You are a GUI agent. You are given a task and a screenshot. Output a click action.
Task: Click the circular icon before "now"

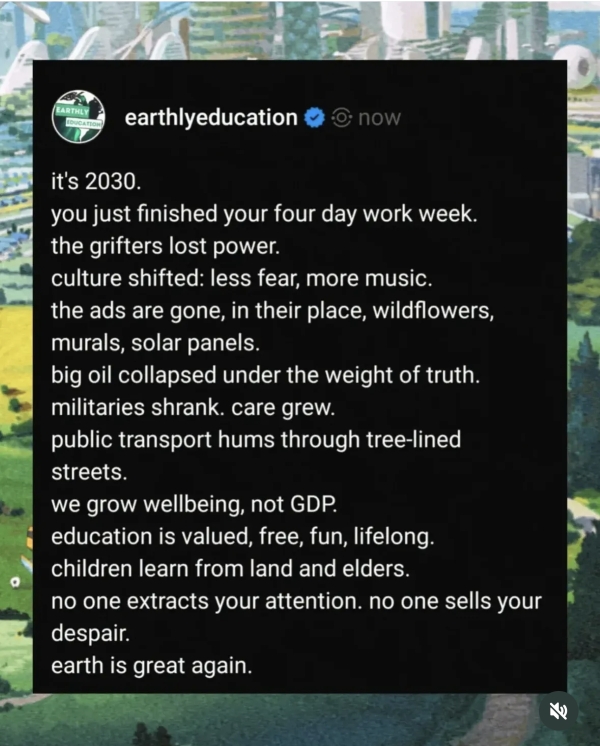(341, 118)
